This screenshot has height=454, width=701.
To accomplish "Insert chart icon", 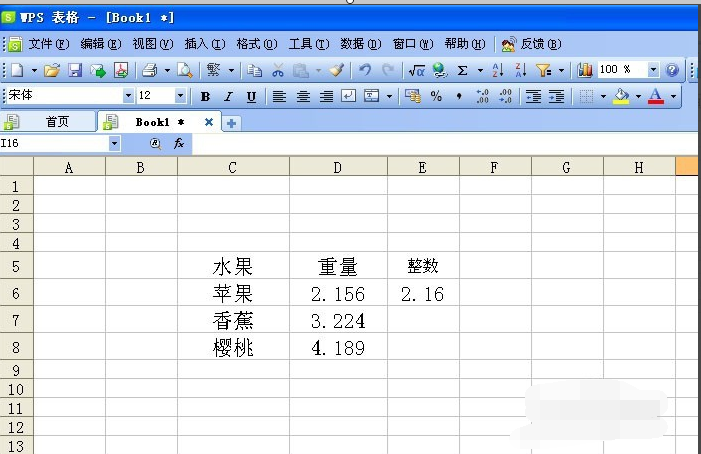I will click(584, 70).
